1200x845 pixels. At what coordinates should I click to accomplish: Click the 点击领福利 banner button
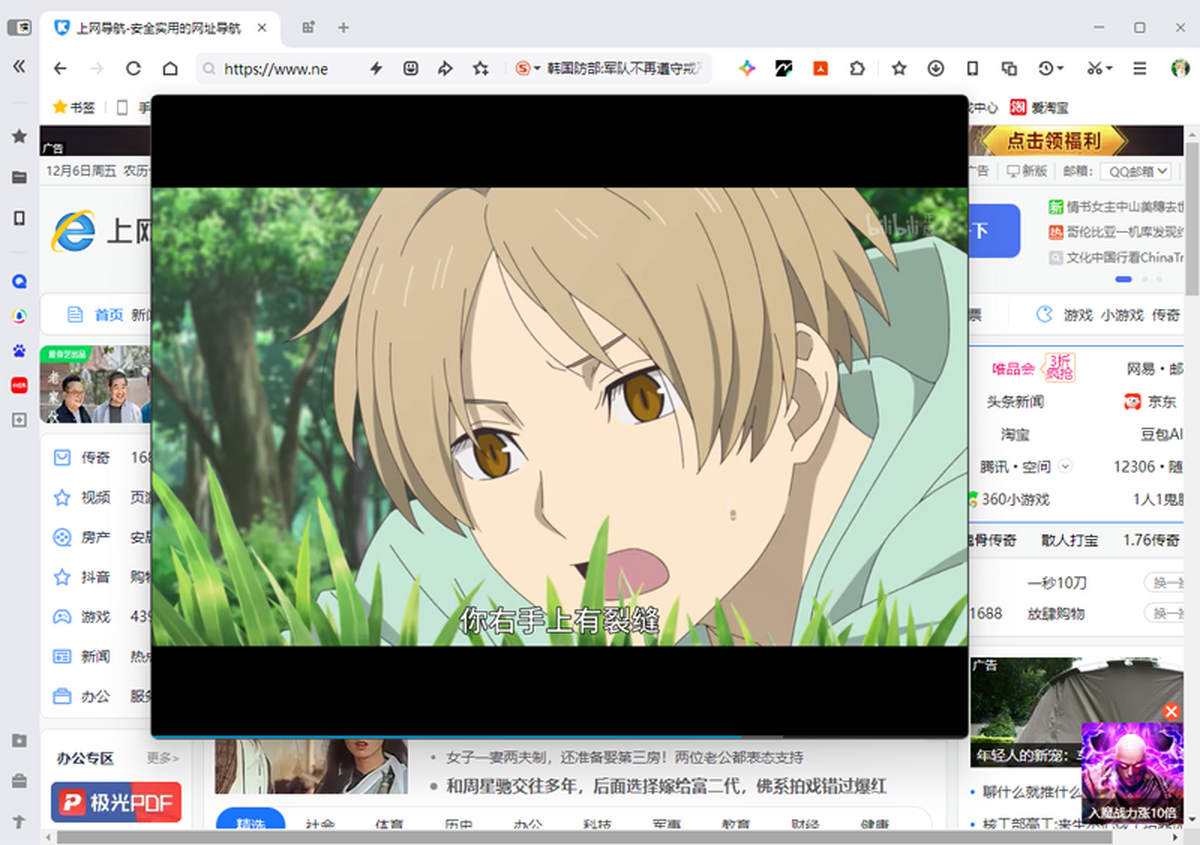point(1053,141)
